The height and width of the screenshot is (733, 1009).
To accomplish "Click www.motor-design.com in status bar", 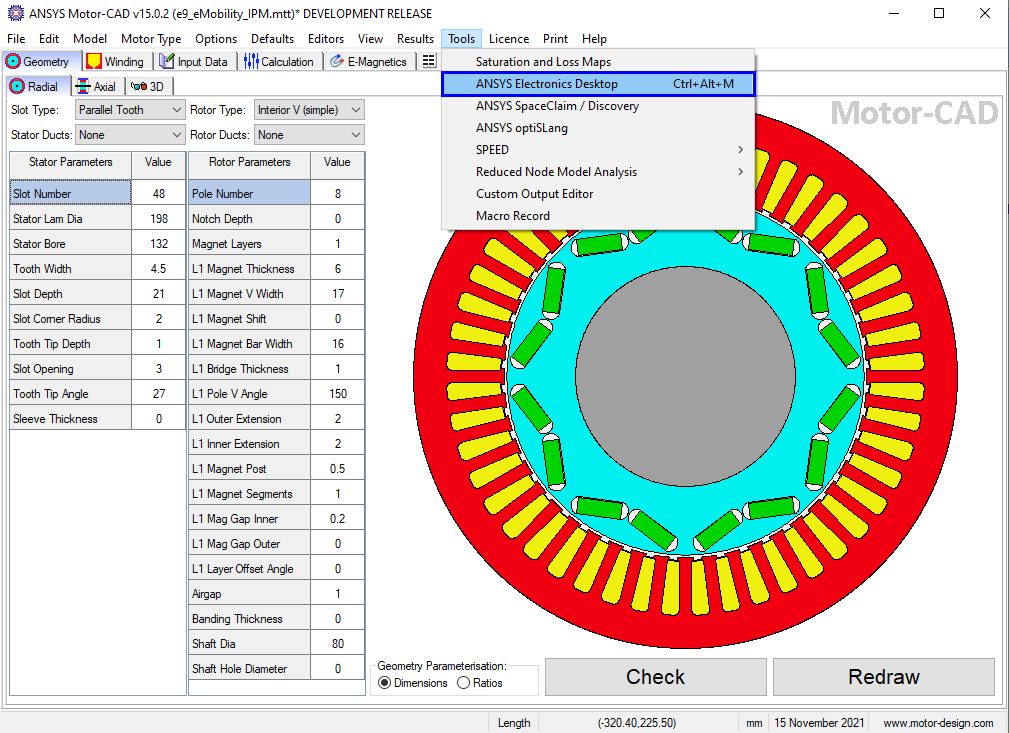I will (x=938, y=723).
